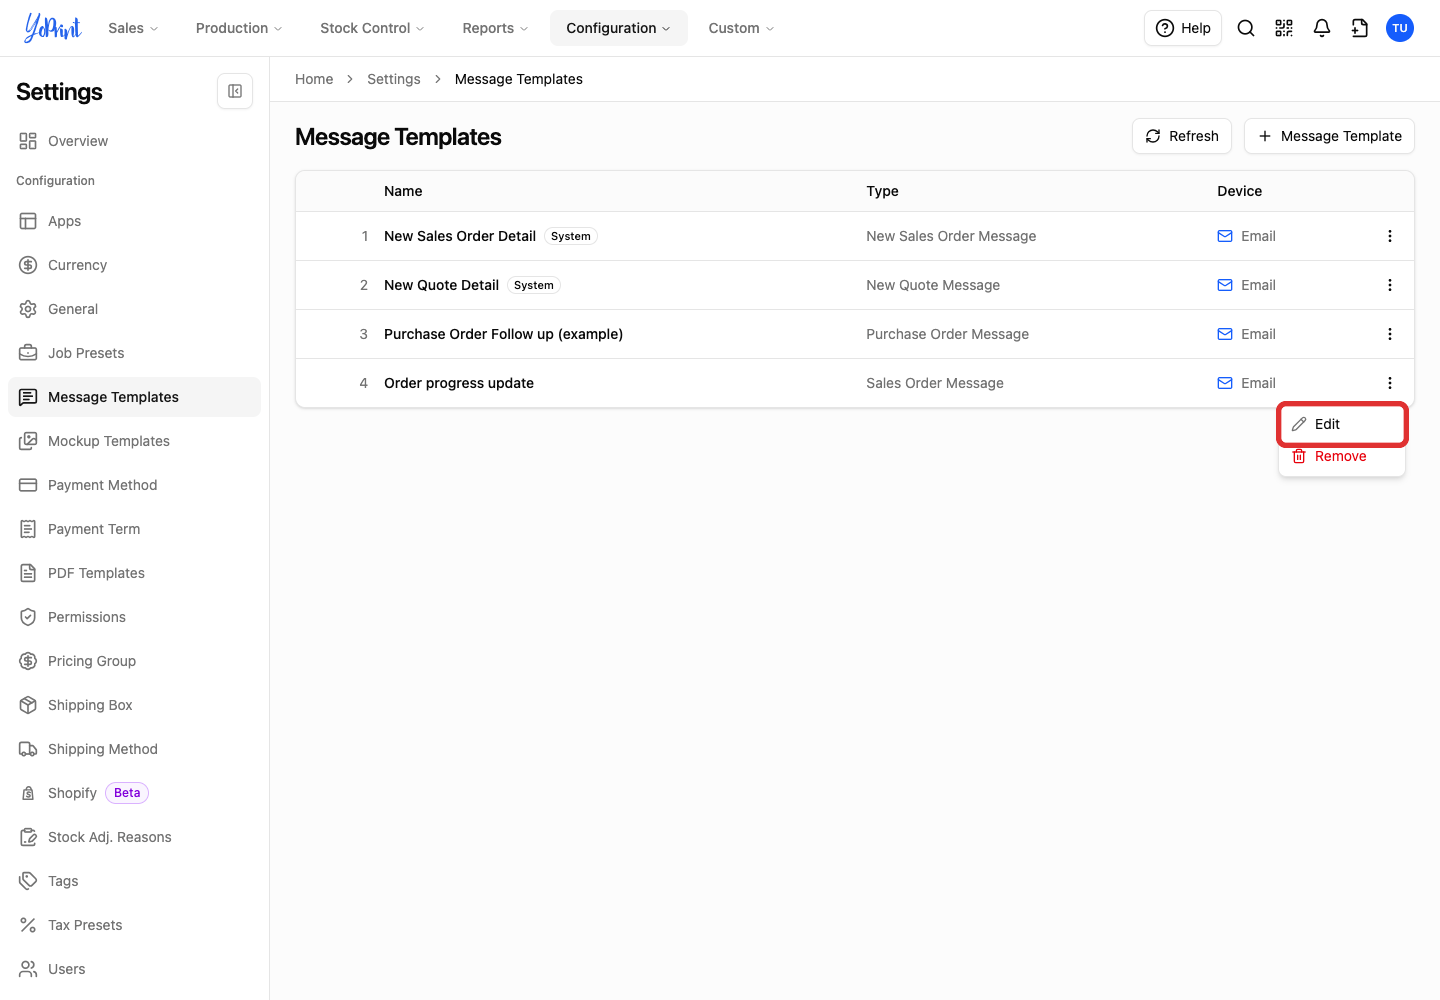Open the Help button
Viewport: 1440px width, 1000px height.
click(1183, 28)
